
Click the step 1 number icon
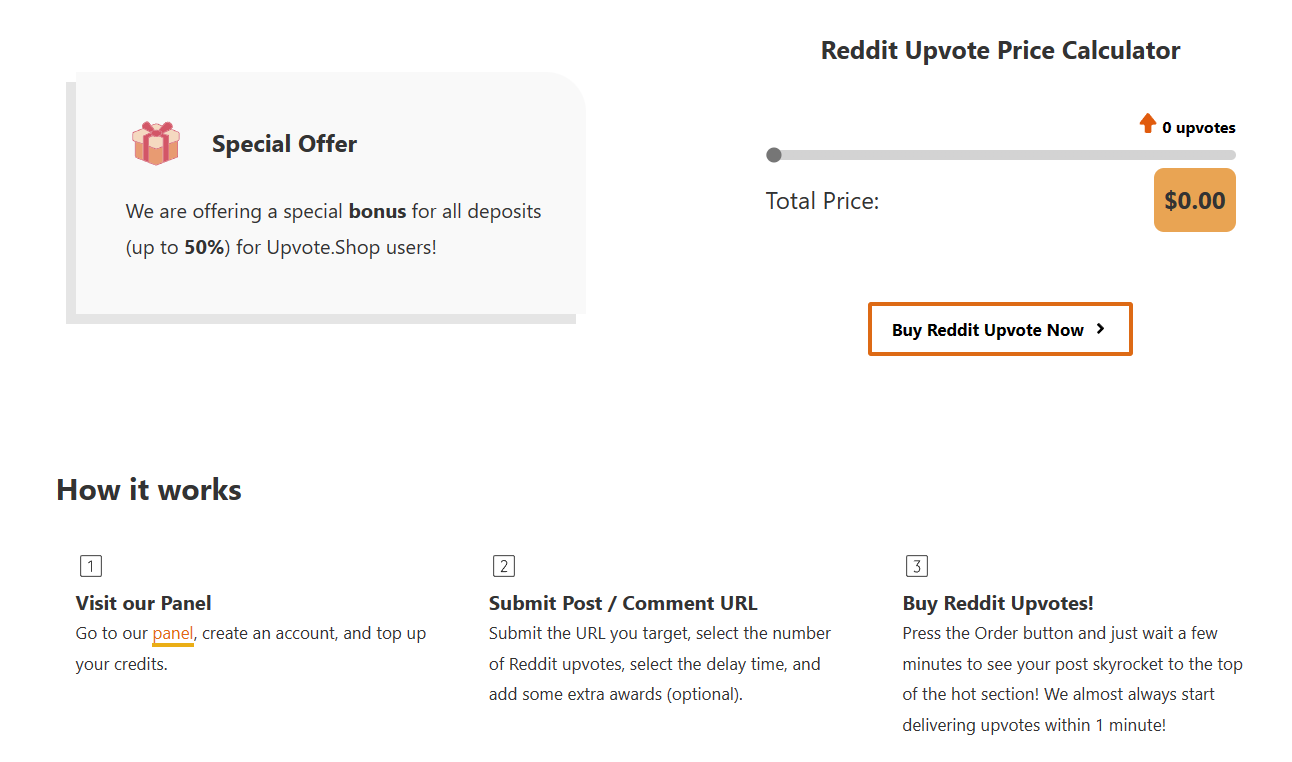[x=90, y=567]
